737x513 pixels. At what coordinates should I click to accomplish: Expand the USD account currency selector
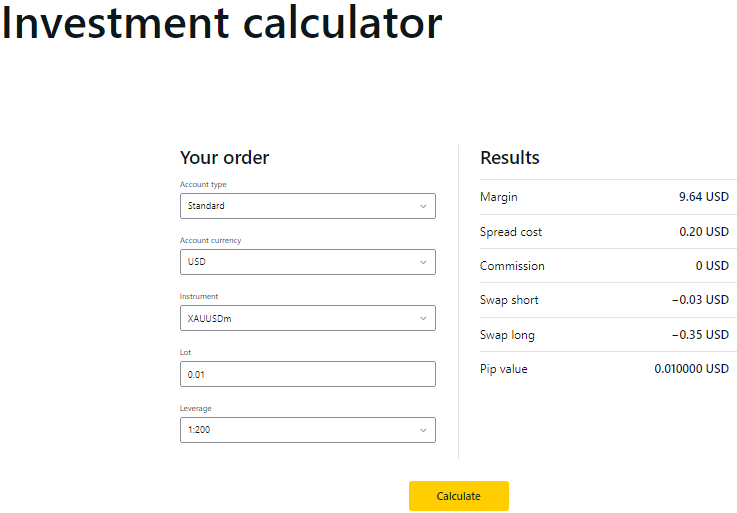(x=300, y=262)
